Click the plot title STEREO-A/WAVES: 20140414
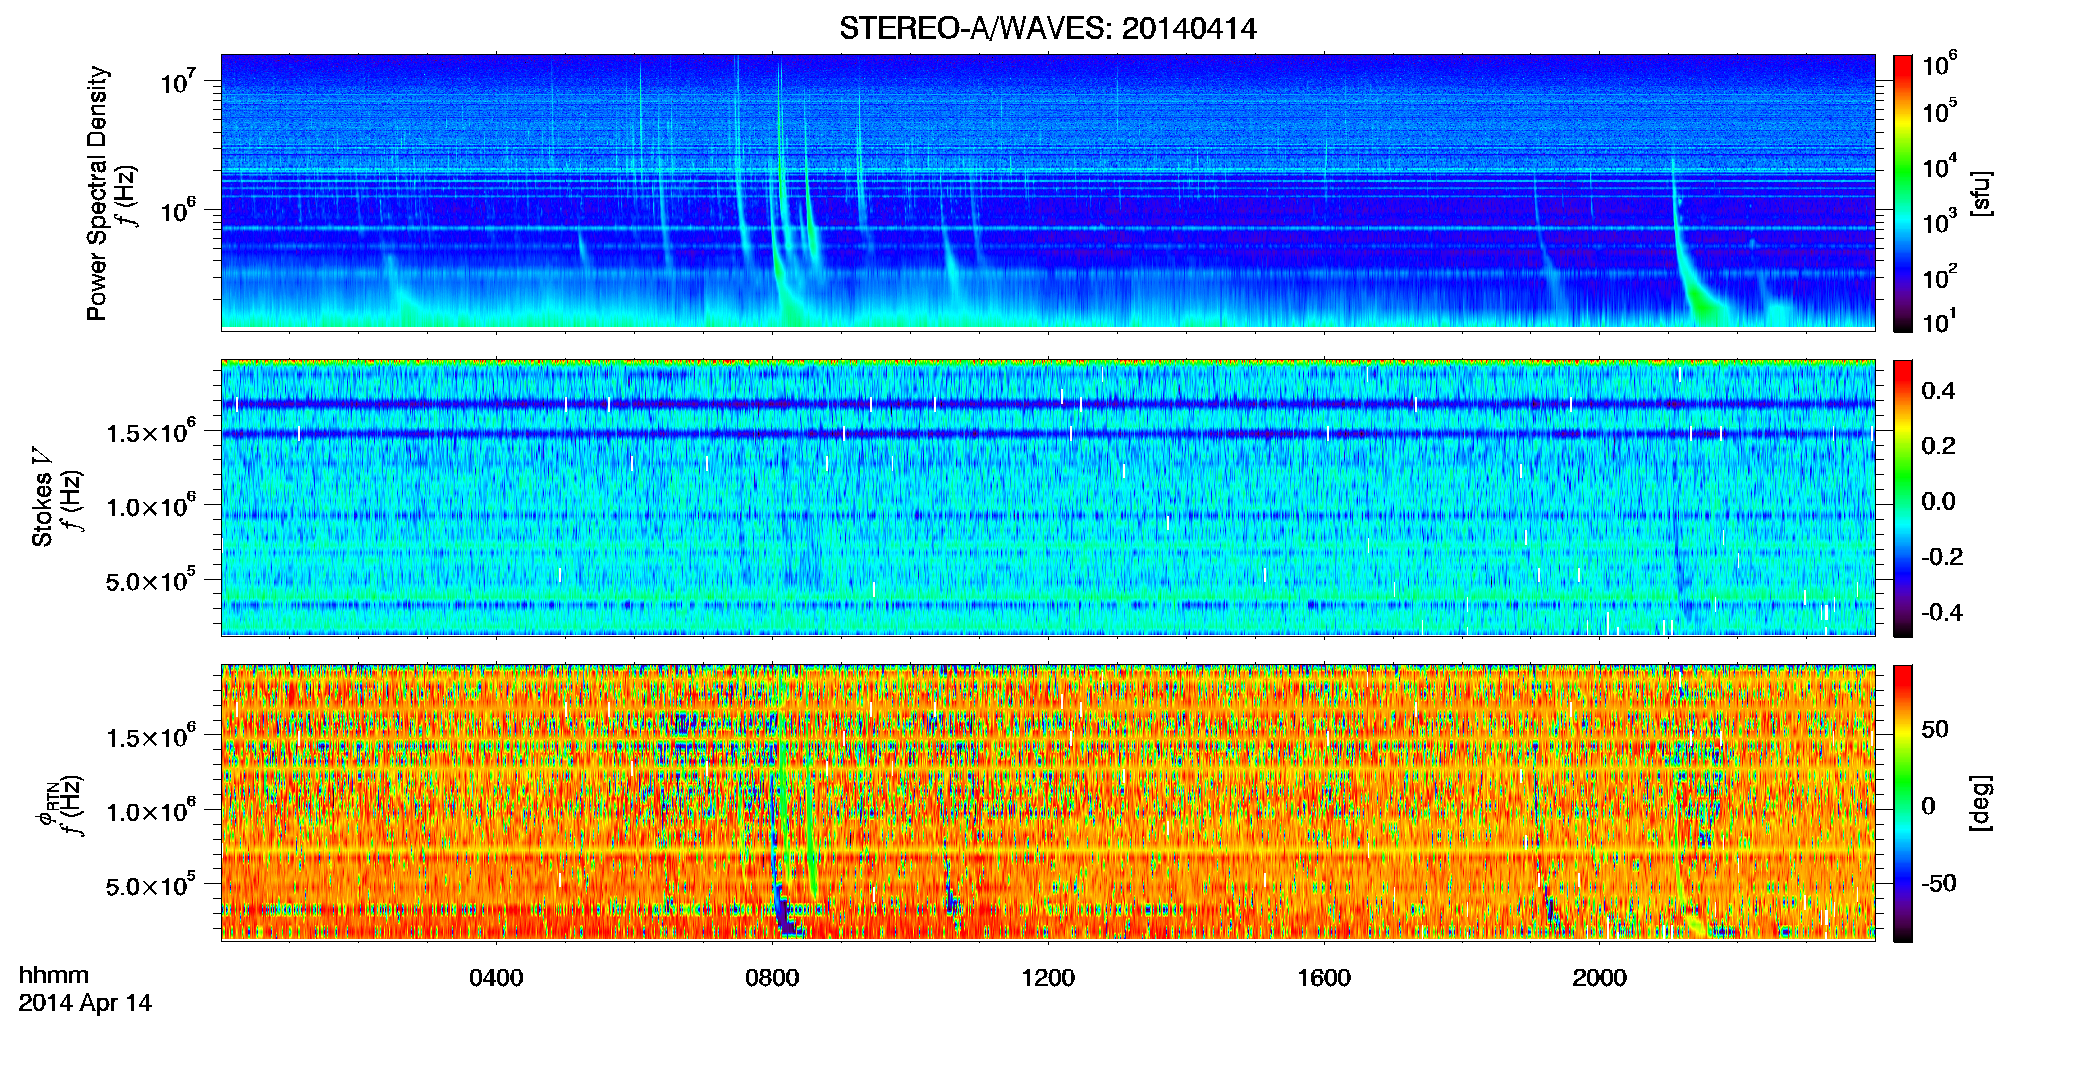 [x=1048, y=28]
